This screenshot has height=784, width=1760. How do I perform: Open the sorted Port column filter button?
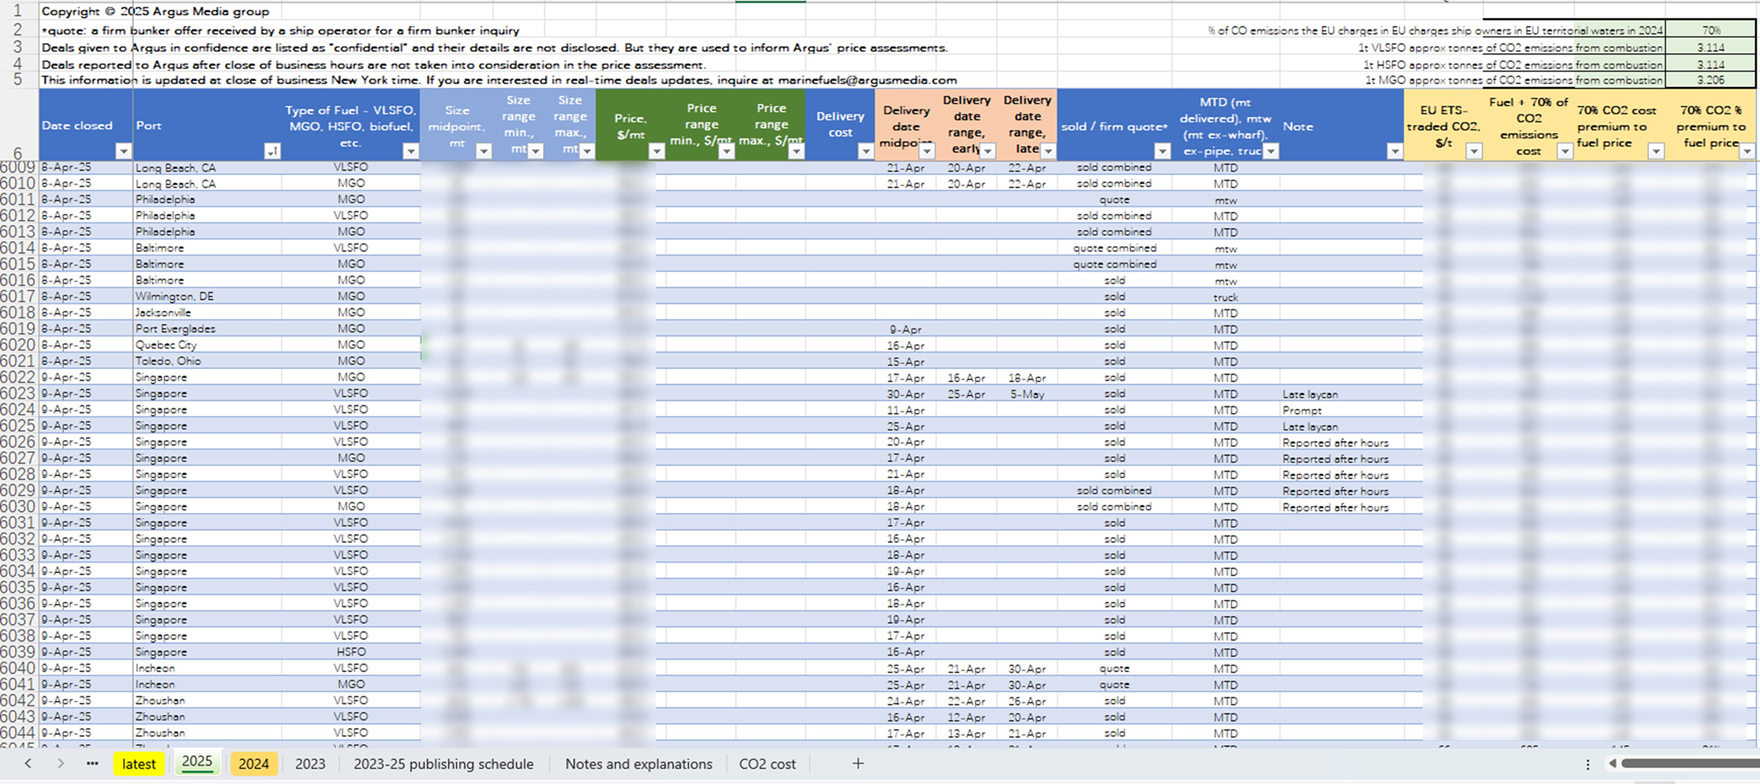tap(271, 151)
